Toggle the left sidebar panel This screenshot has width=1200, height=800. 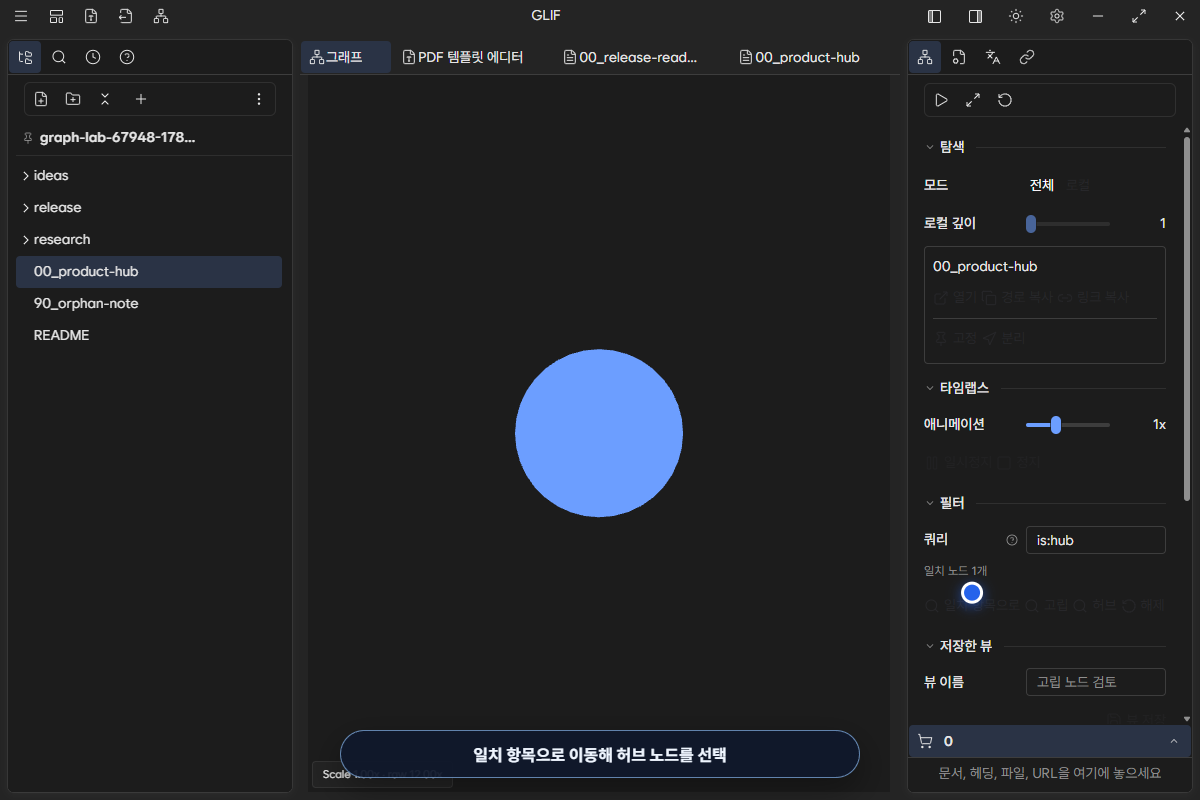[935, 16]
